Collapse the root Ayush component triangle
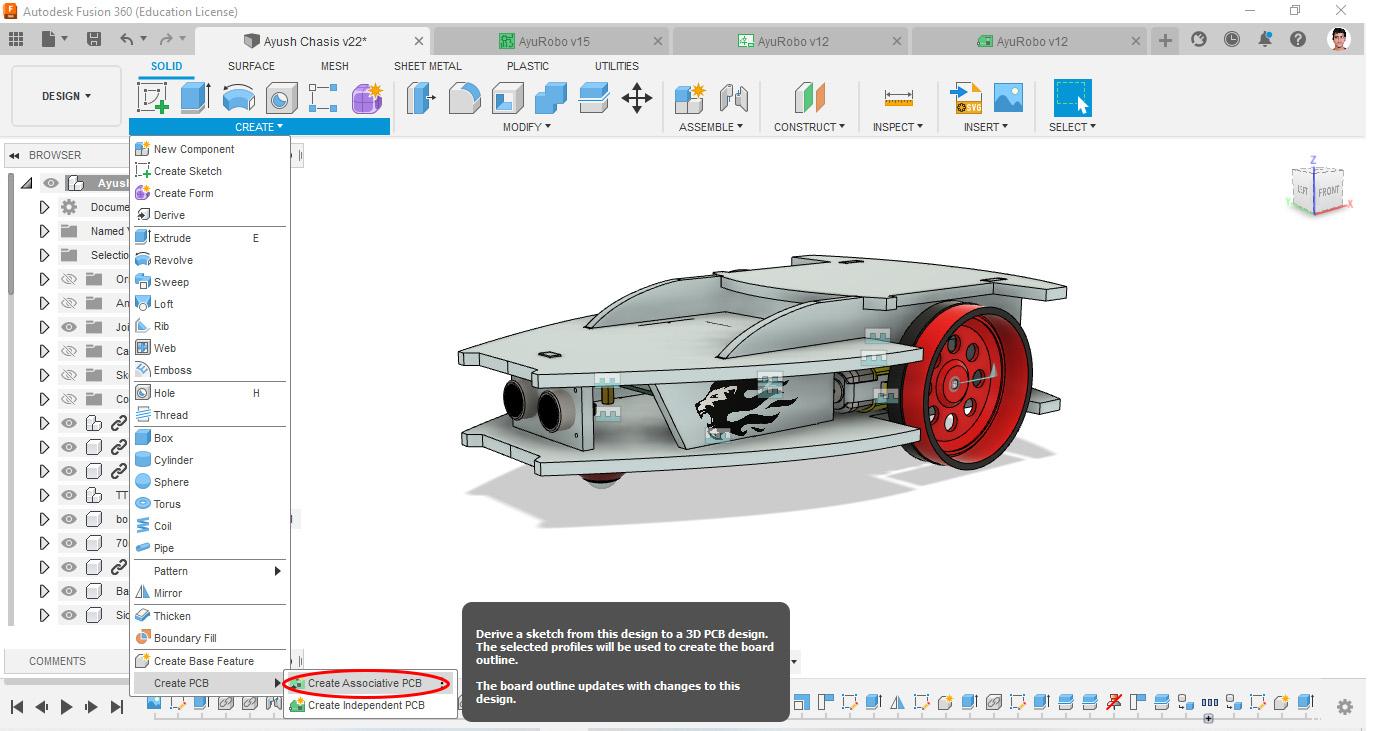 point(26,183)
